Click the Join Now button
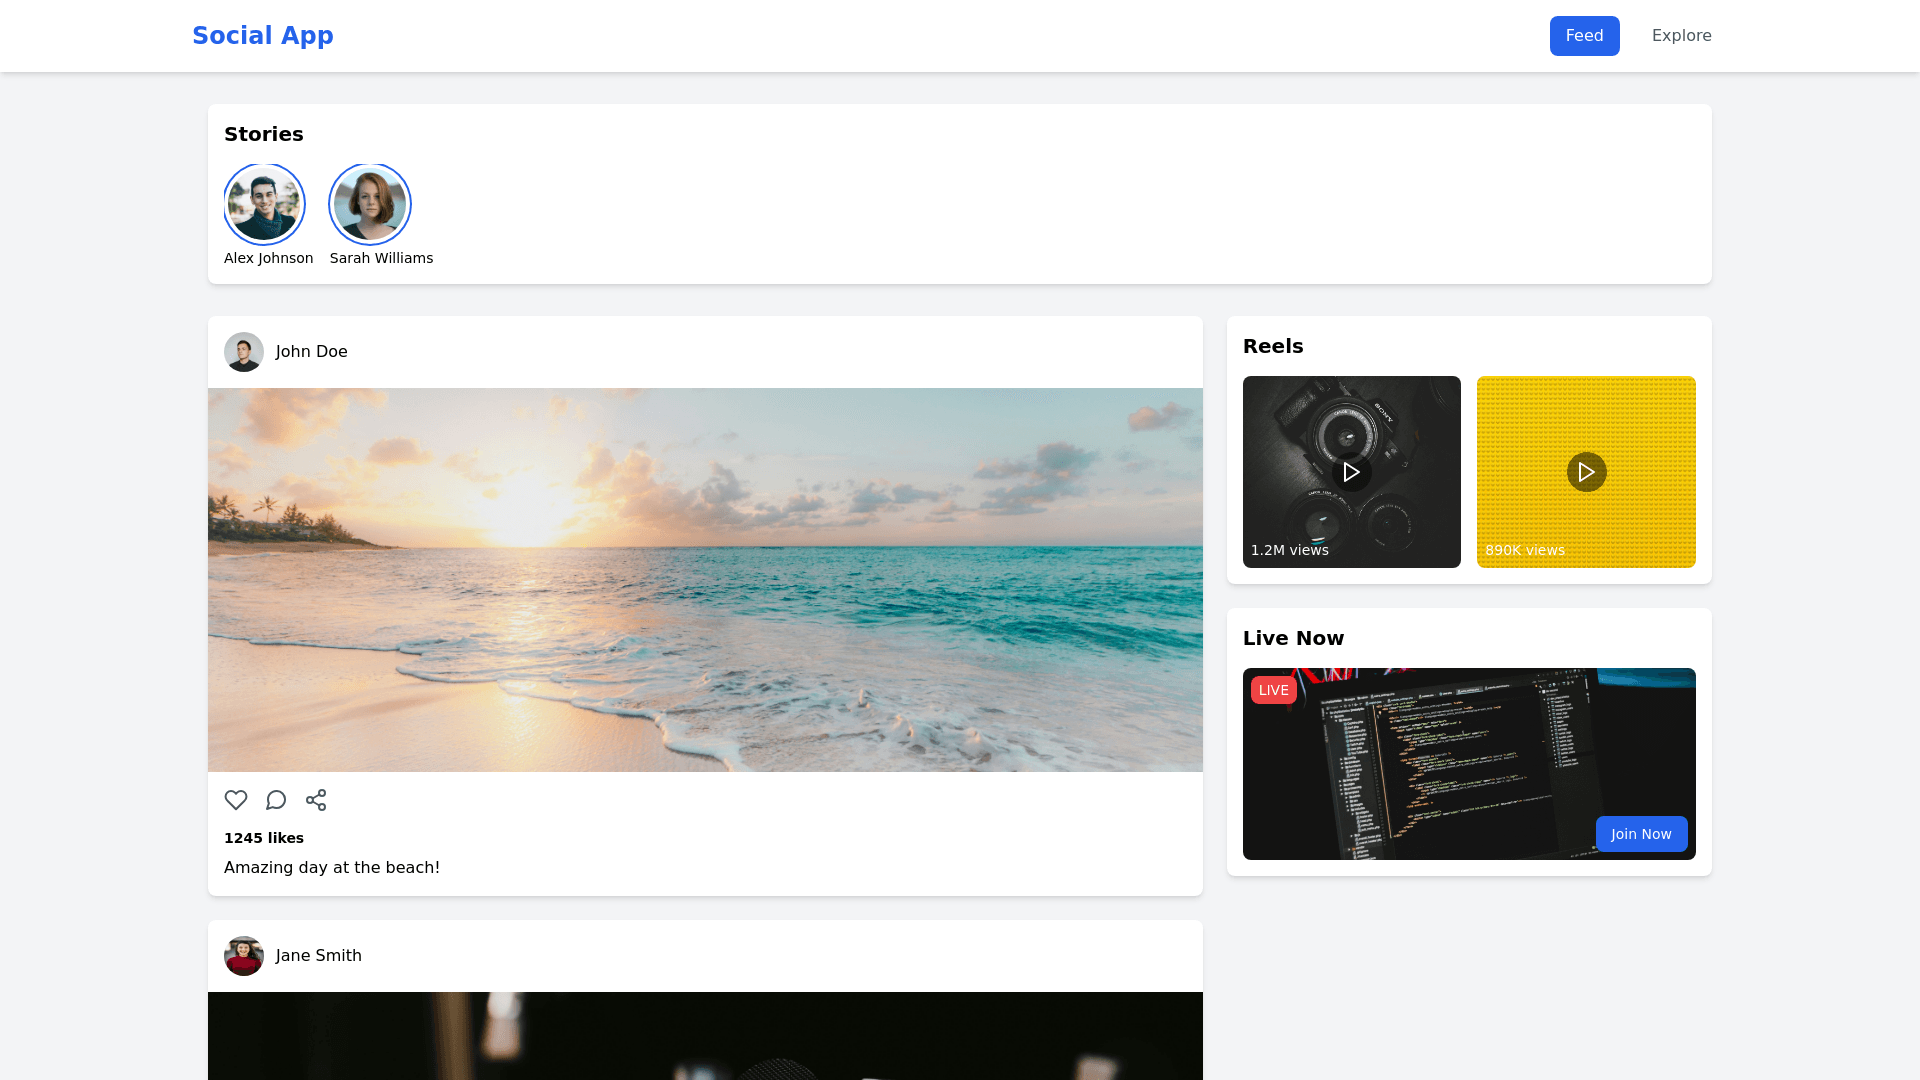1920x1080 pixels. coord(1641,834)
